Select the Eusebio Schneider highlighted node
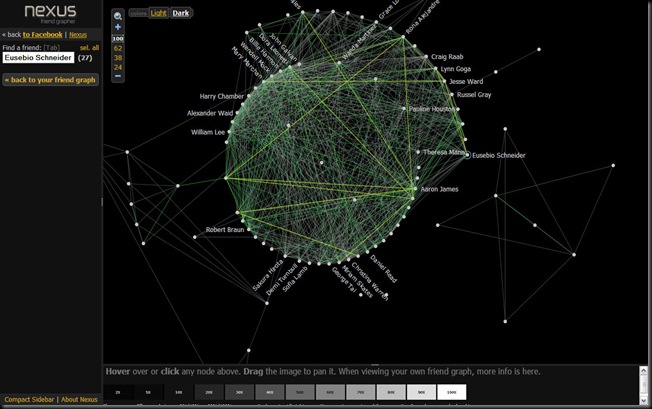Viewport: 652px width, 409px height. 467,155
